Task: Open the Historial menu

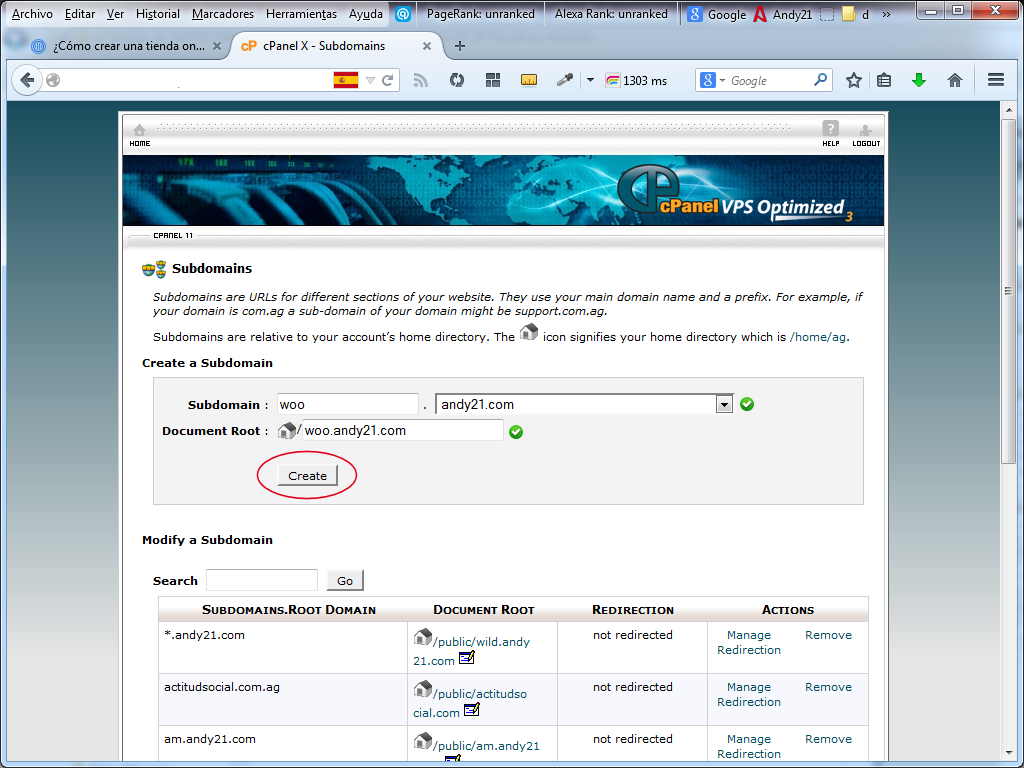Action: (x=157, y=14)
